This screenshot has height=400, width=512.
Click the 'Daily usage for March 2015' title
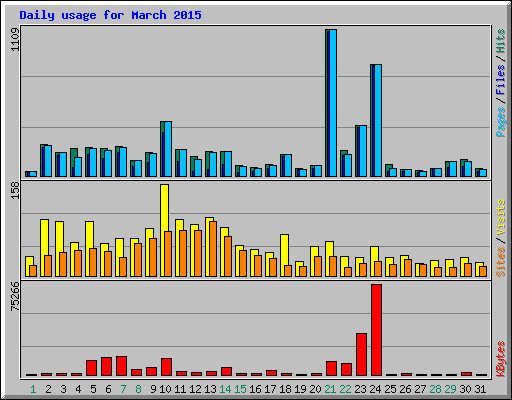click(110, 15)
